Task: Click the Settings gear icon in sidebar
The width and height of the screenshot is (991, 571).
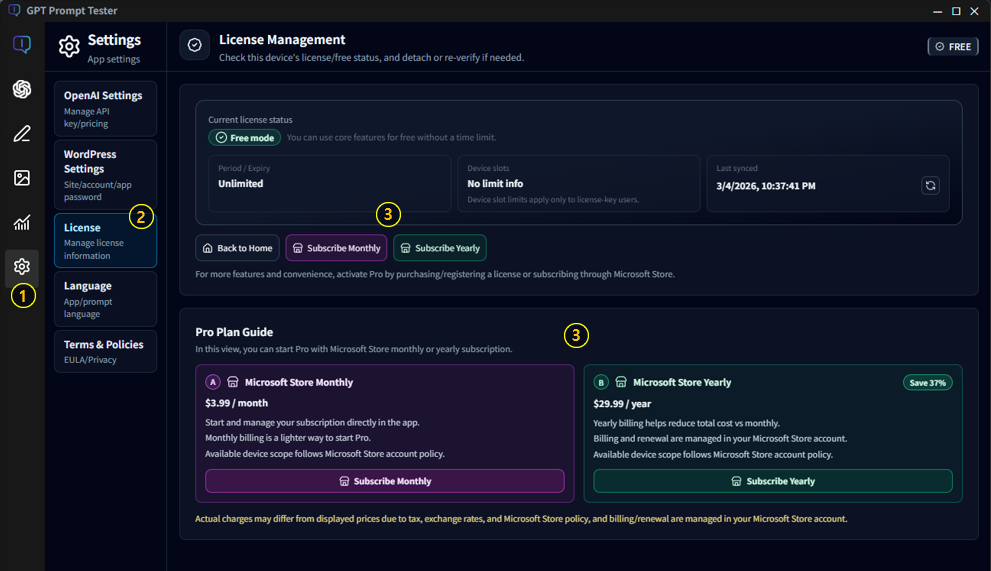Action: 22,266
